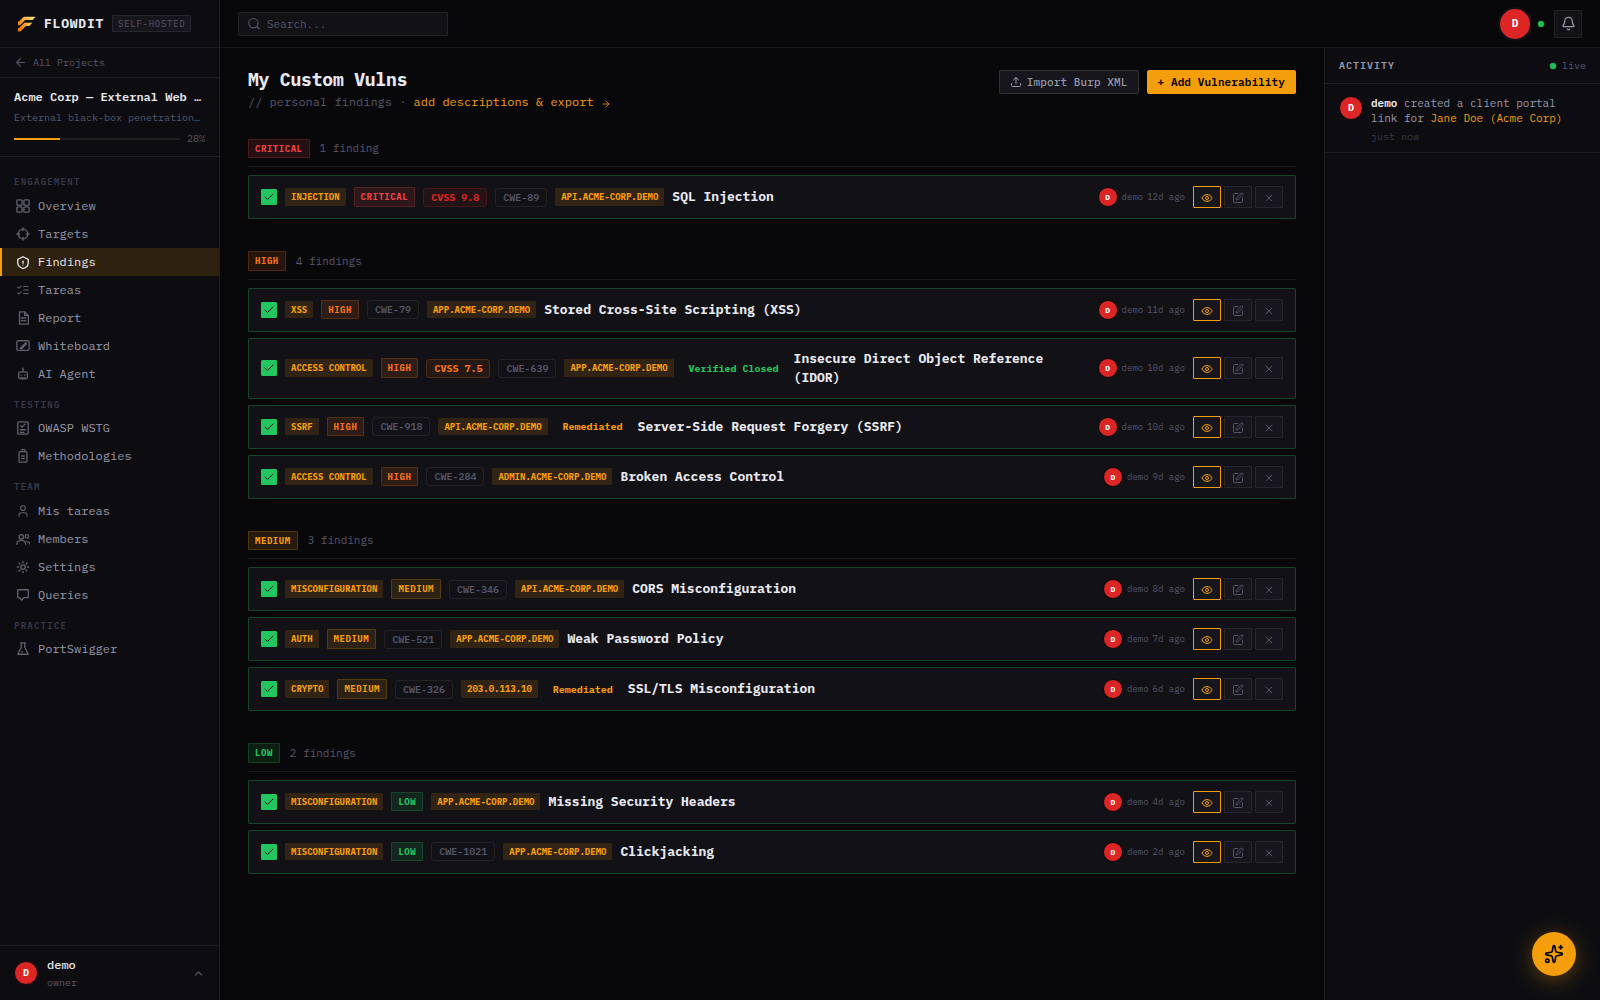The width and height of the screenshot is (1600, 1000).
Task: Remove the Weak Password Policy finding
Action: coord(1269,640)
